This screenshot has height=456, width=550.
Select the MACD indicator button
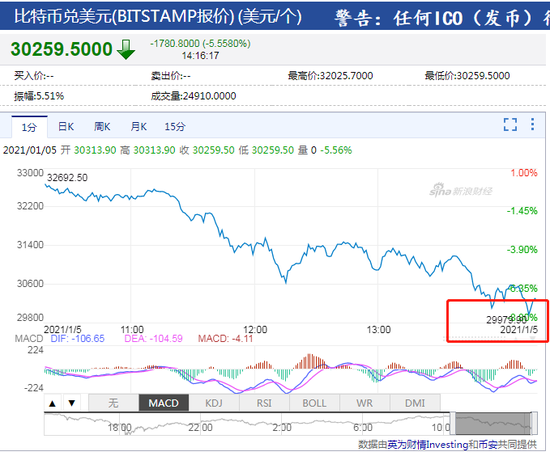[164, 403]
